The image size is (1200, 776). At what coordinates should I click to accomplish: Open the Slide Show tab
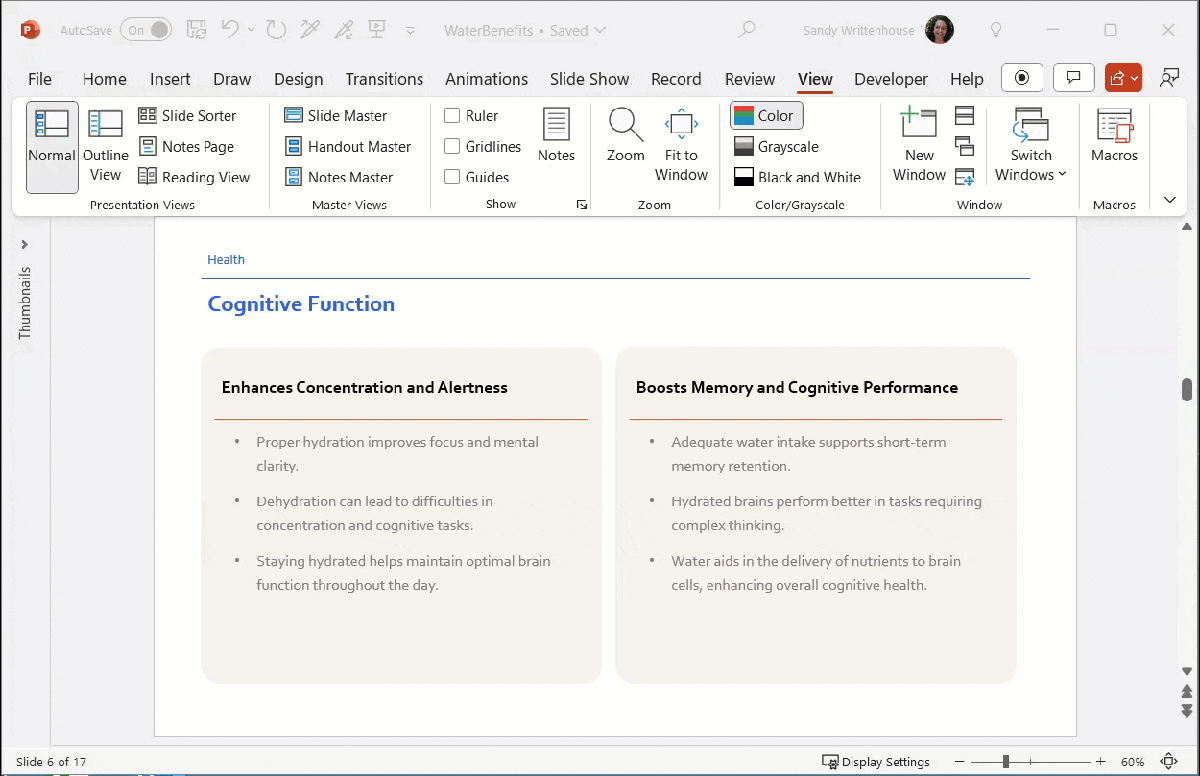(590, 79)
